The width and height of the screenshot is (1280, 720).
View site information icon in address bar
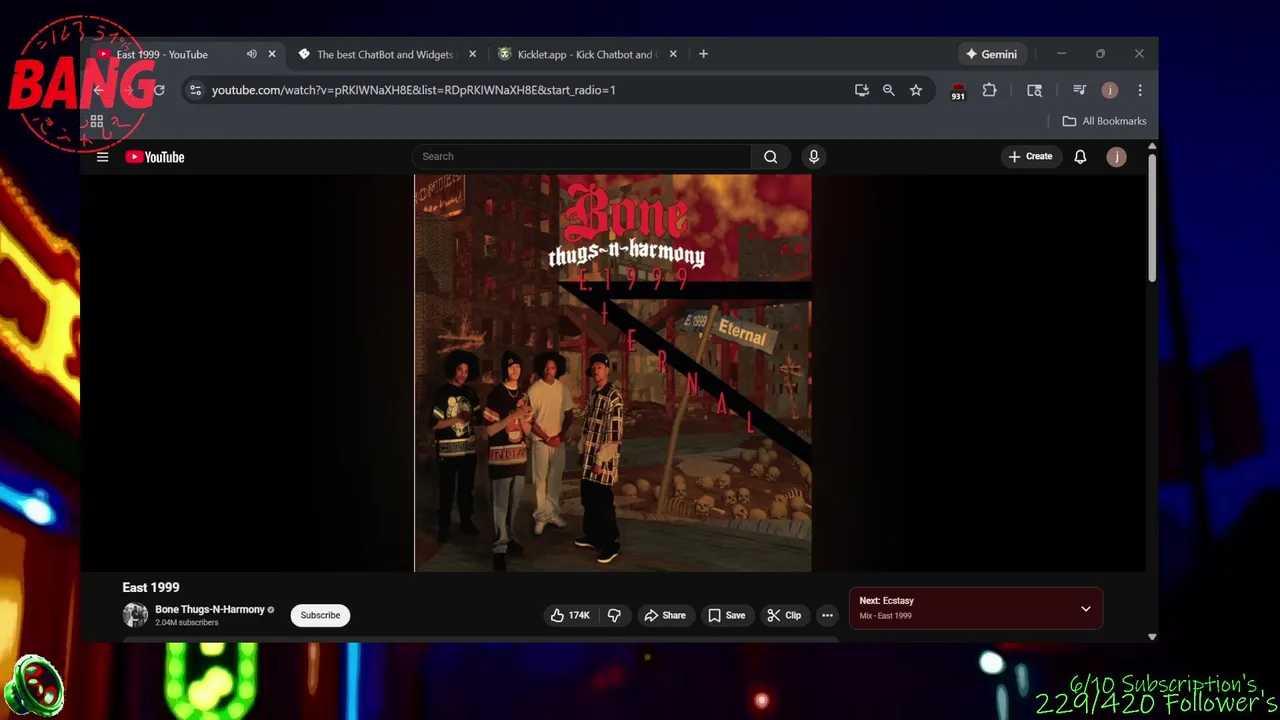click(195, 90)
